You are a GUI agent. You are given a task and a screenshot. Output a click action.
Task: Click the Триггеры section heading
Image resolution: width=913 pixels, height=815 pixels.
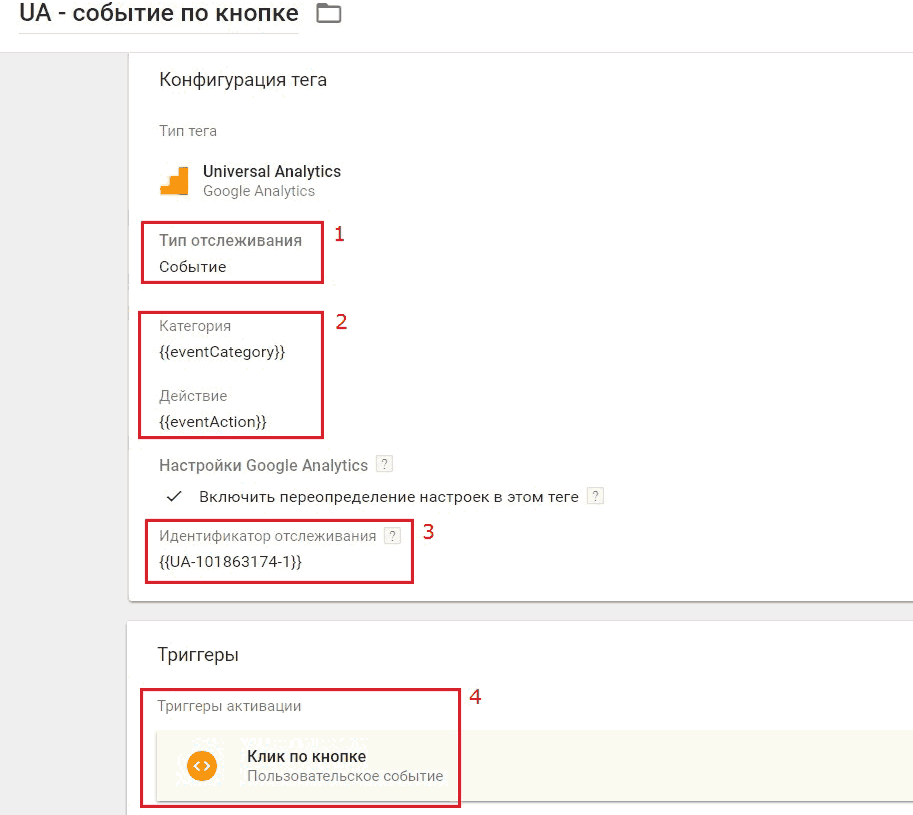(x=198, y=655)
